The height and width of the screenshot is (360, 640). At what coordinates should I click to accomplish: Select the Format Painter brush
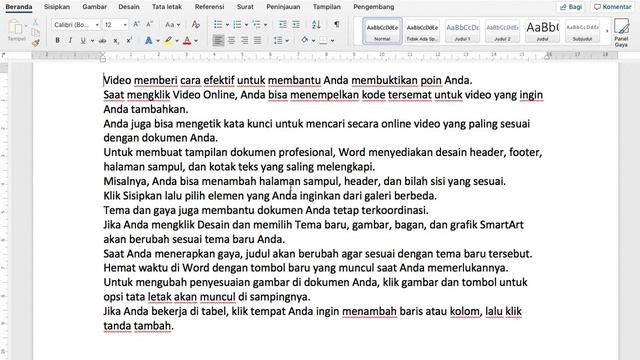tap(36, 42)
